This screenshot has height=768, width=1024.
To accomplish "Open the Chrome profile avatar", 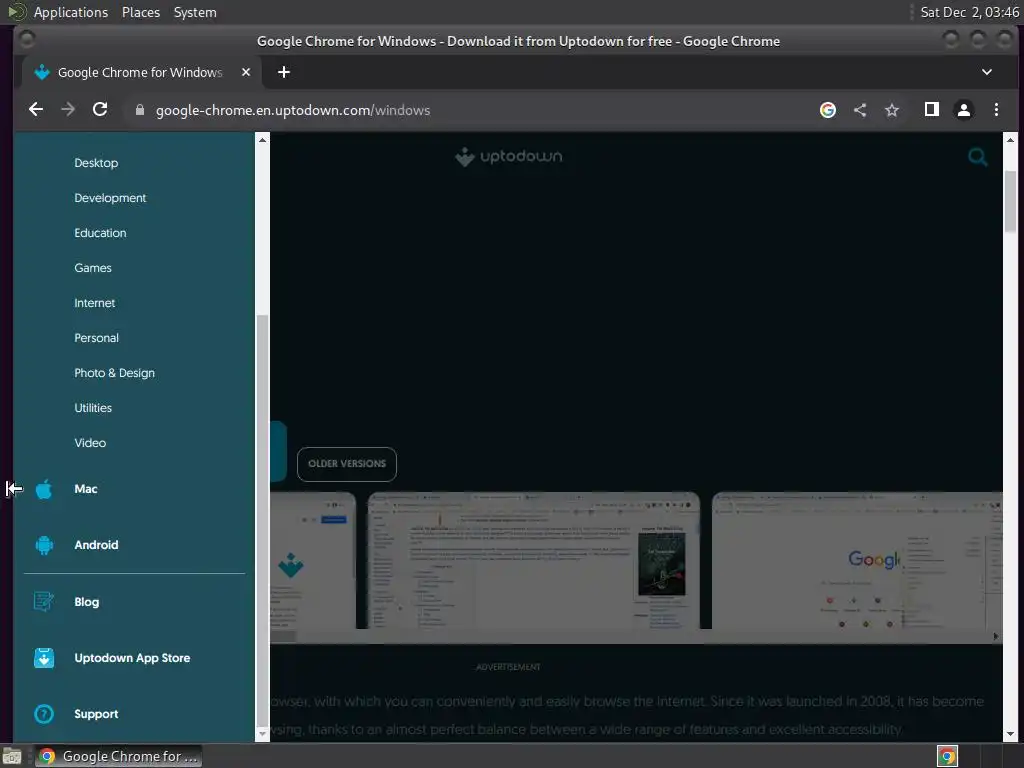I will coord(963,110).
